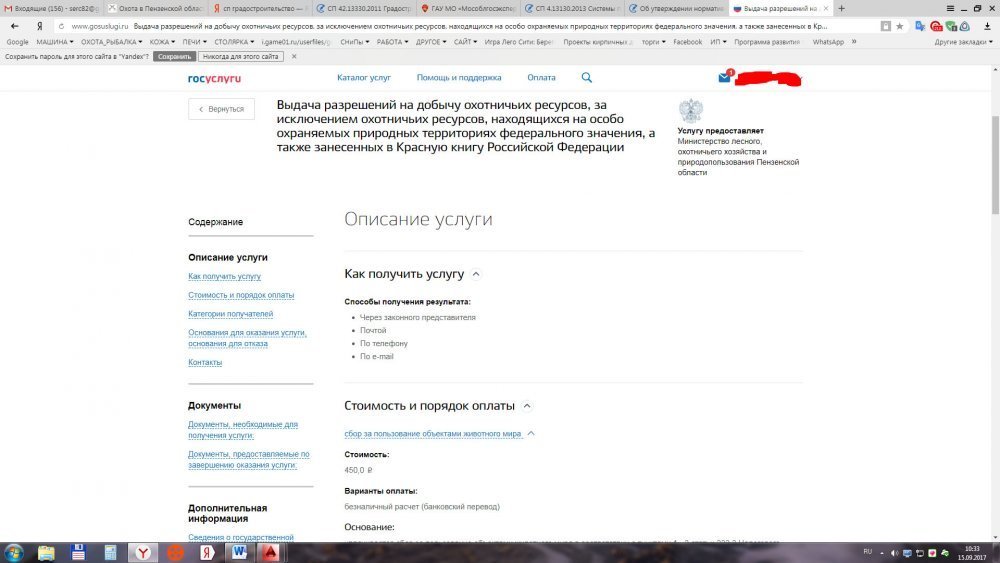This screenshot has width=1000, height=563.
Task: Open 'Помощь и поддержка' menu item
Action: (x=459, y=78)
